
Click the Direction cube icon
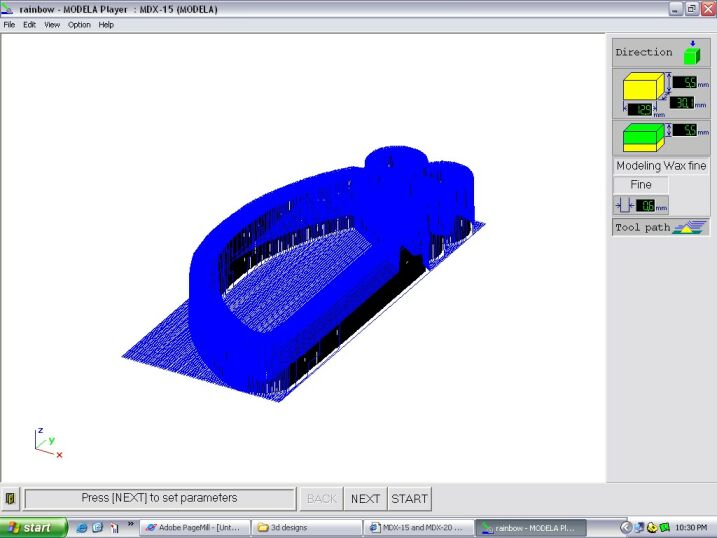(691, 52)
